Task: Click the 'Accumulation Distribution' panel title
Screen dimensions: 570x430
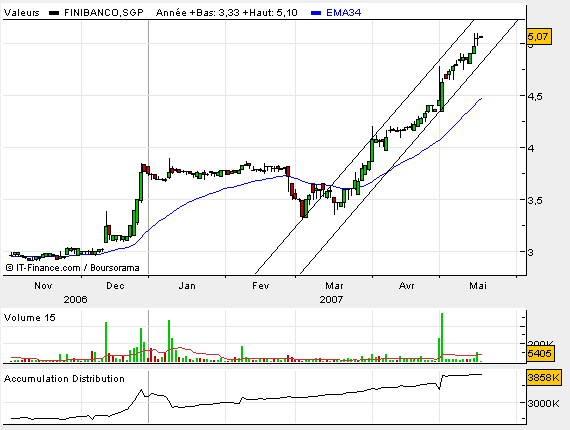Action: click(64, 379)
